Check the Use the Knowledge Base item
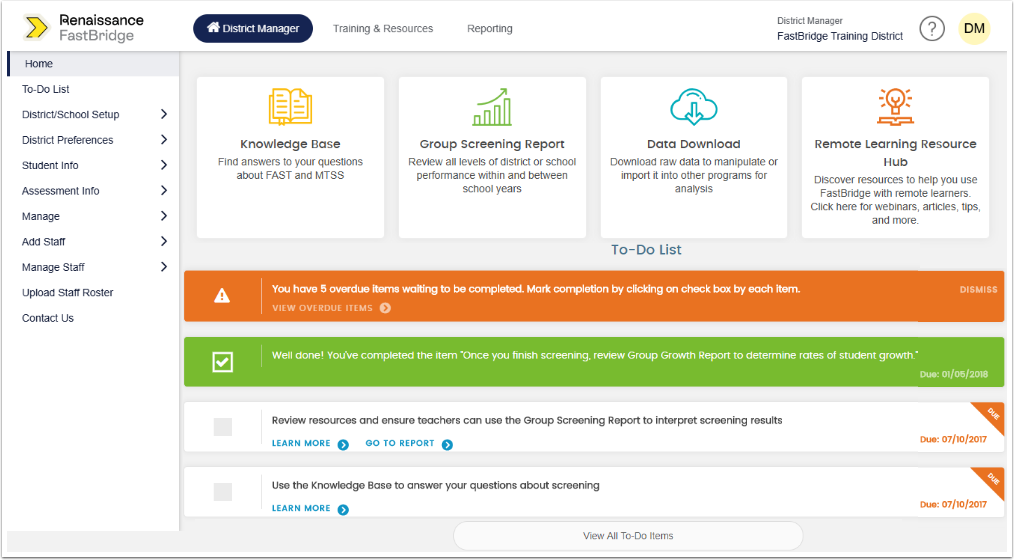This screenshot has height=560, width=1014. 222,492
